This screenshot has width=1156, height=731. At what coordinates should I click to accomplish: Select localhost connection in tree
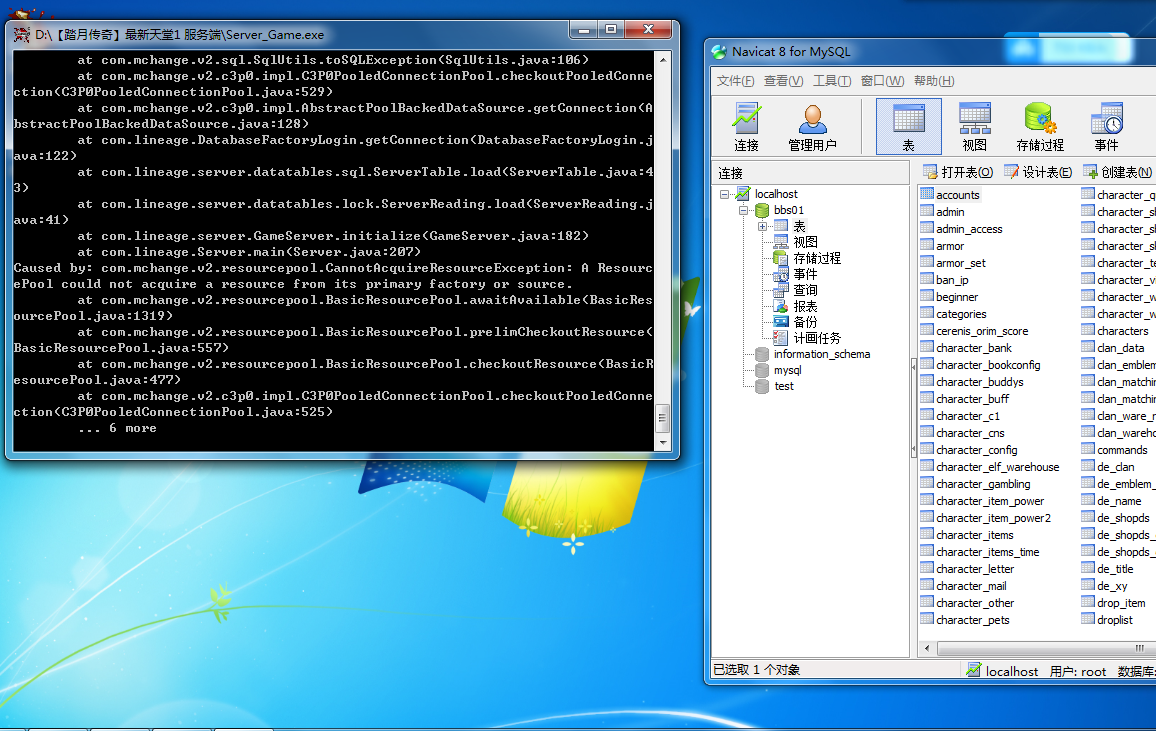776,194
